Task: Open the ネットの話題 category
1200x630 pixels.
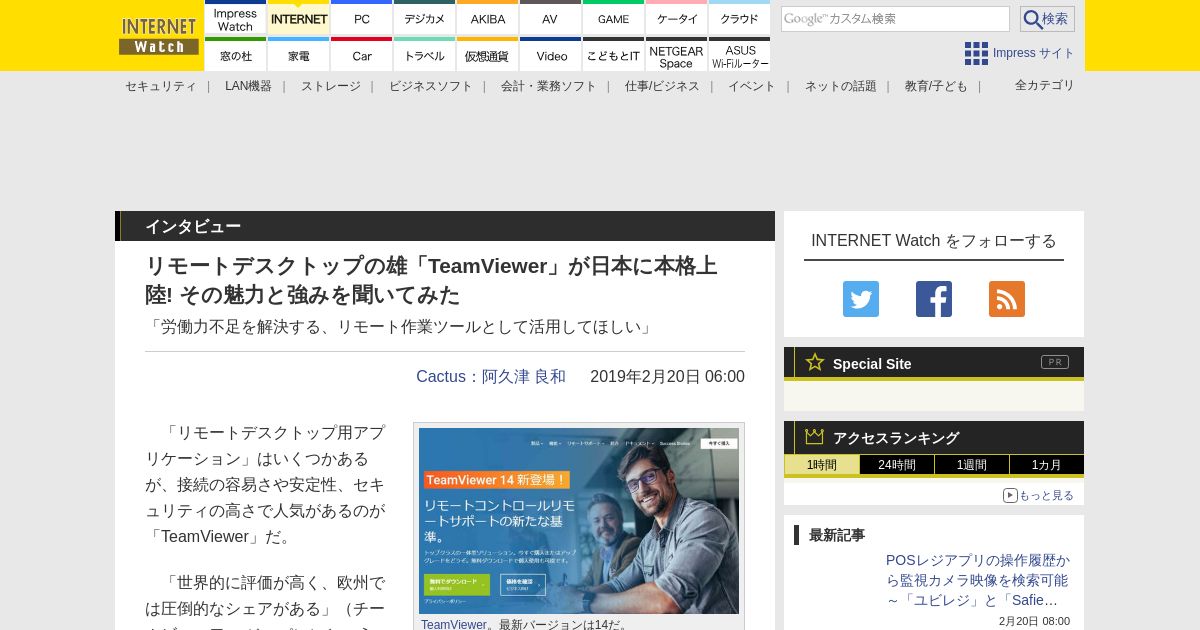Action: tap(841, 86)
